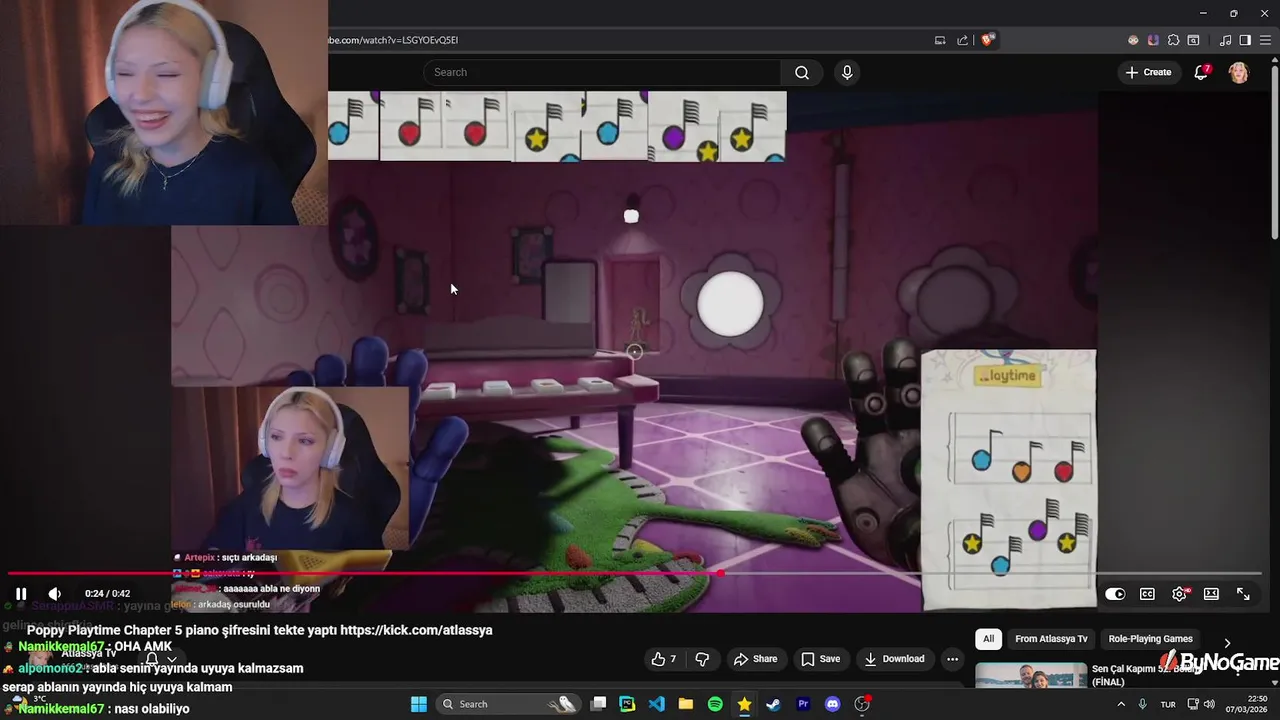Screen dimensions: 1280x720
Task: Open Premiere Pro from taskbar
Action: [x=803, y=704]
